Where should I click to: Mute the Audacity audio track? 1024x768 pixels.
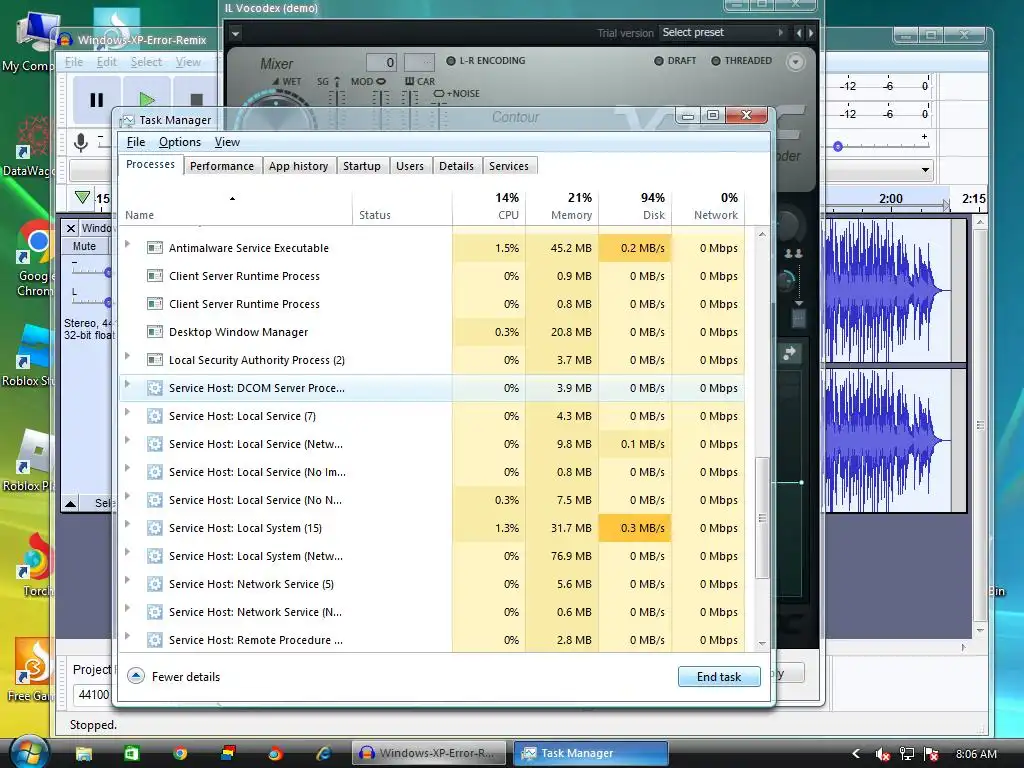tap(84, 246)
